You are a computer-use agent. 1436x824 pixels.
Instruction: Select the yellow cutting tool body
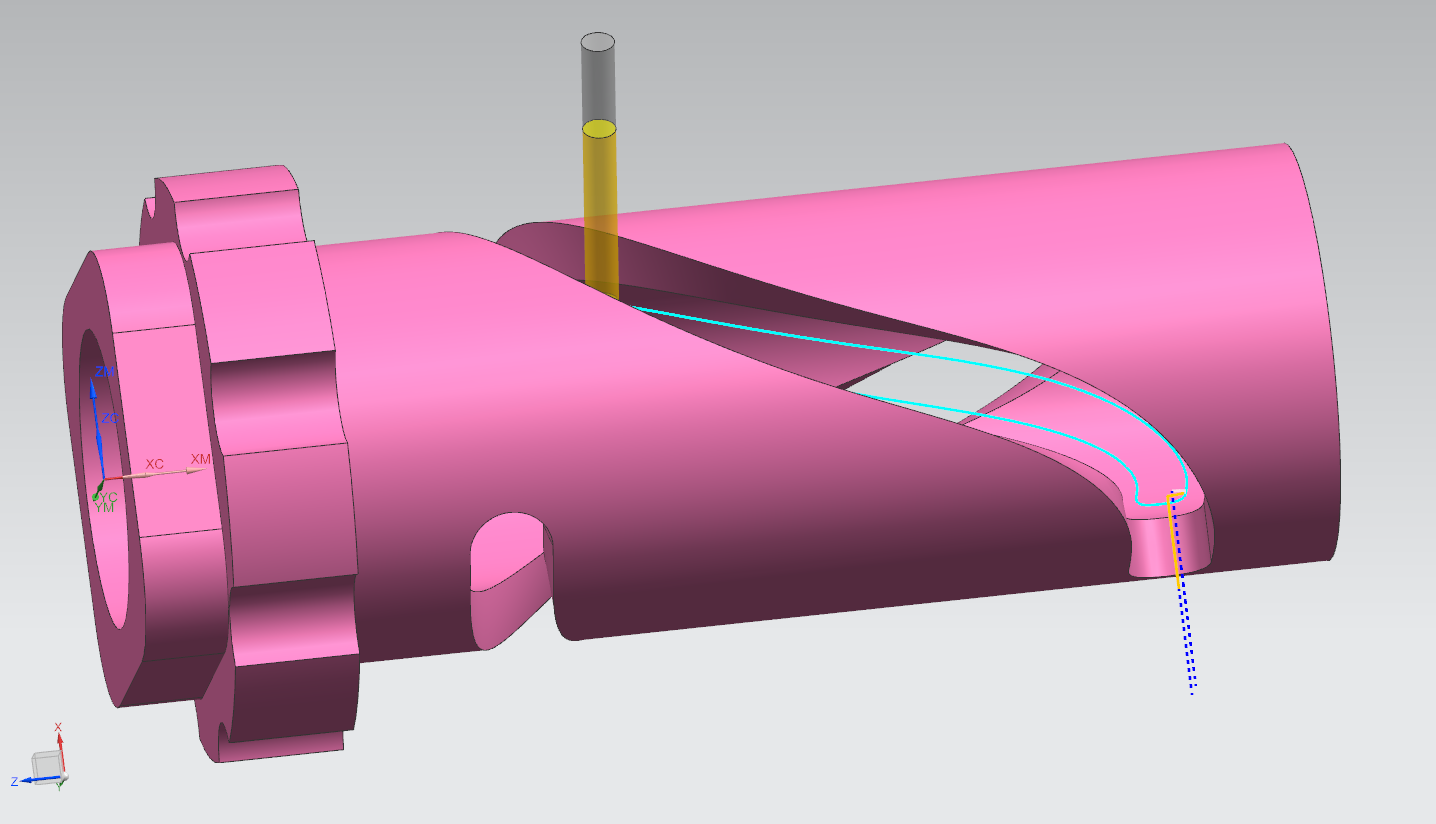pyautogui.click(x=600, y=210)
